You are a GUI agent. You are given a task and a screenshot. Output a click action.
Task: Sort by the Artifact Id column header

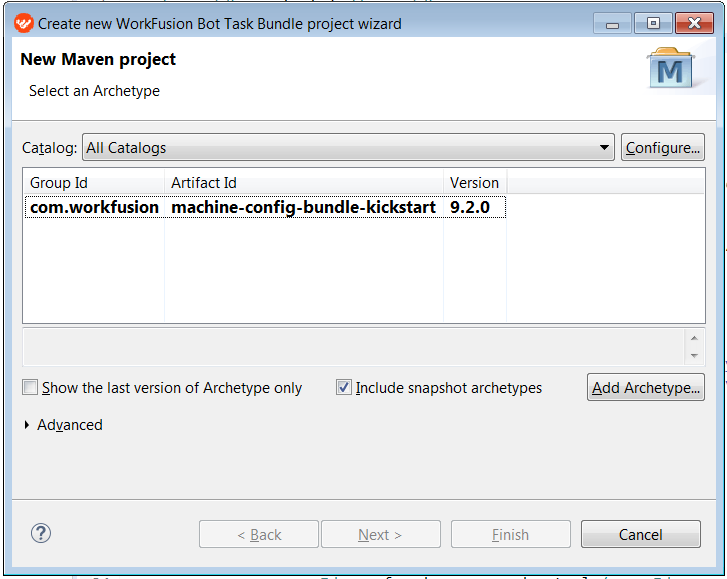pos(304,183)
